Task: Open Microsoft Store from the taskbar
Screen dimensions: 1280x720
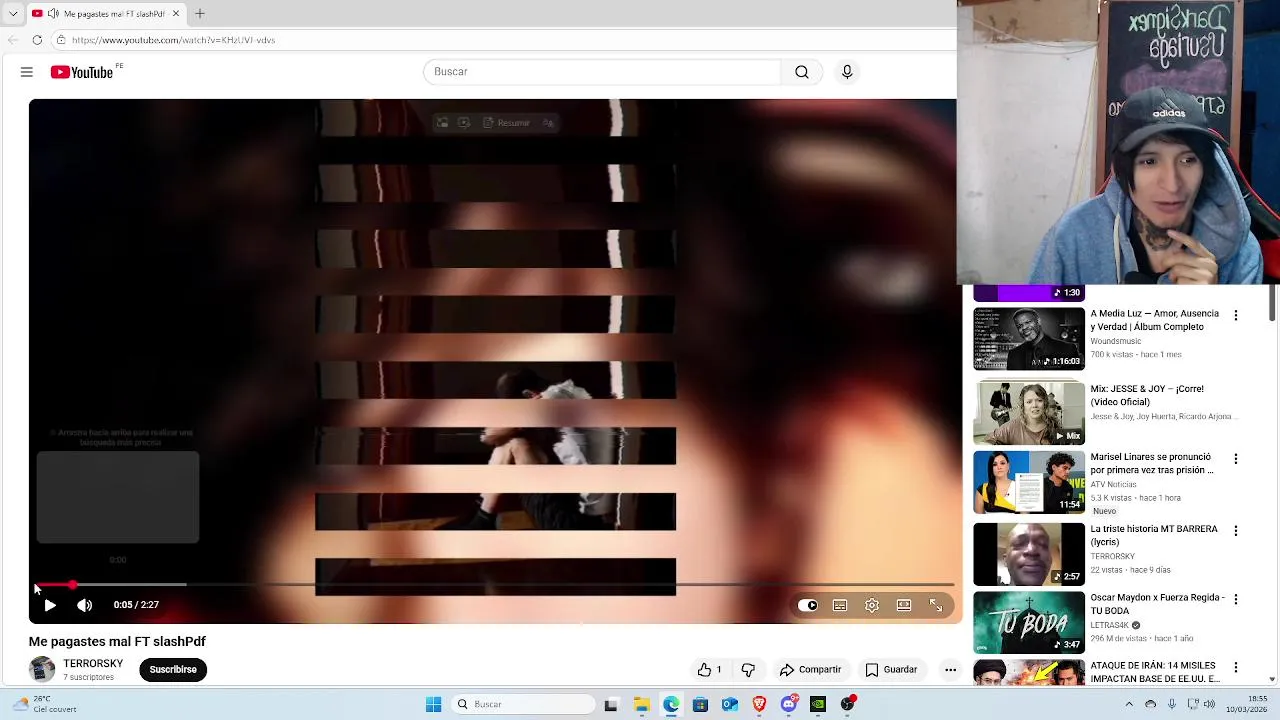Action: pos(700,704)
